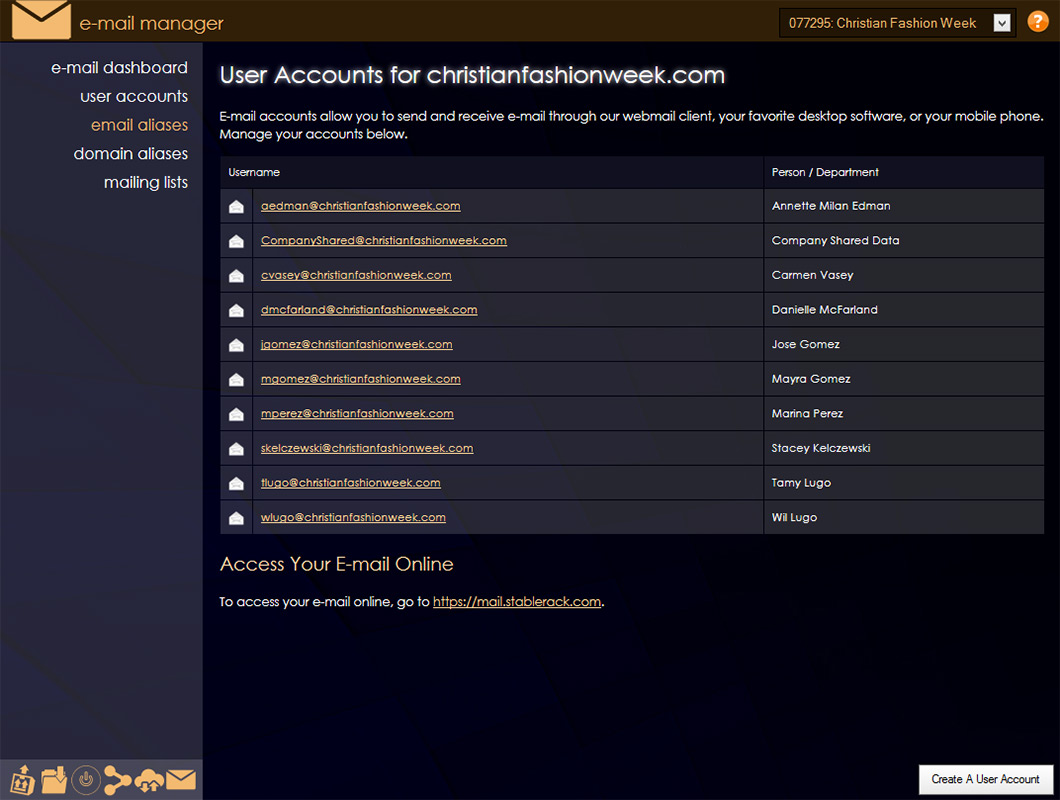Screen dimensions: 1060x800
Task: Navigate to mailing lists in sidebar
Action: tap(145, 183)
